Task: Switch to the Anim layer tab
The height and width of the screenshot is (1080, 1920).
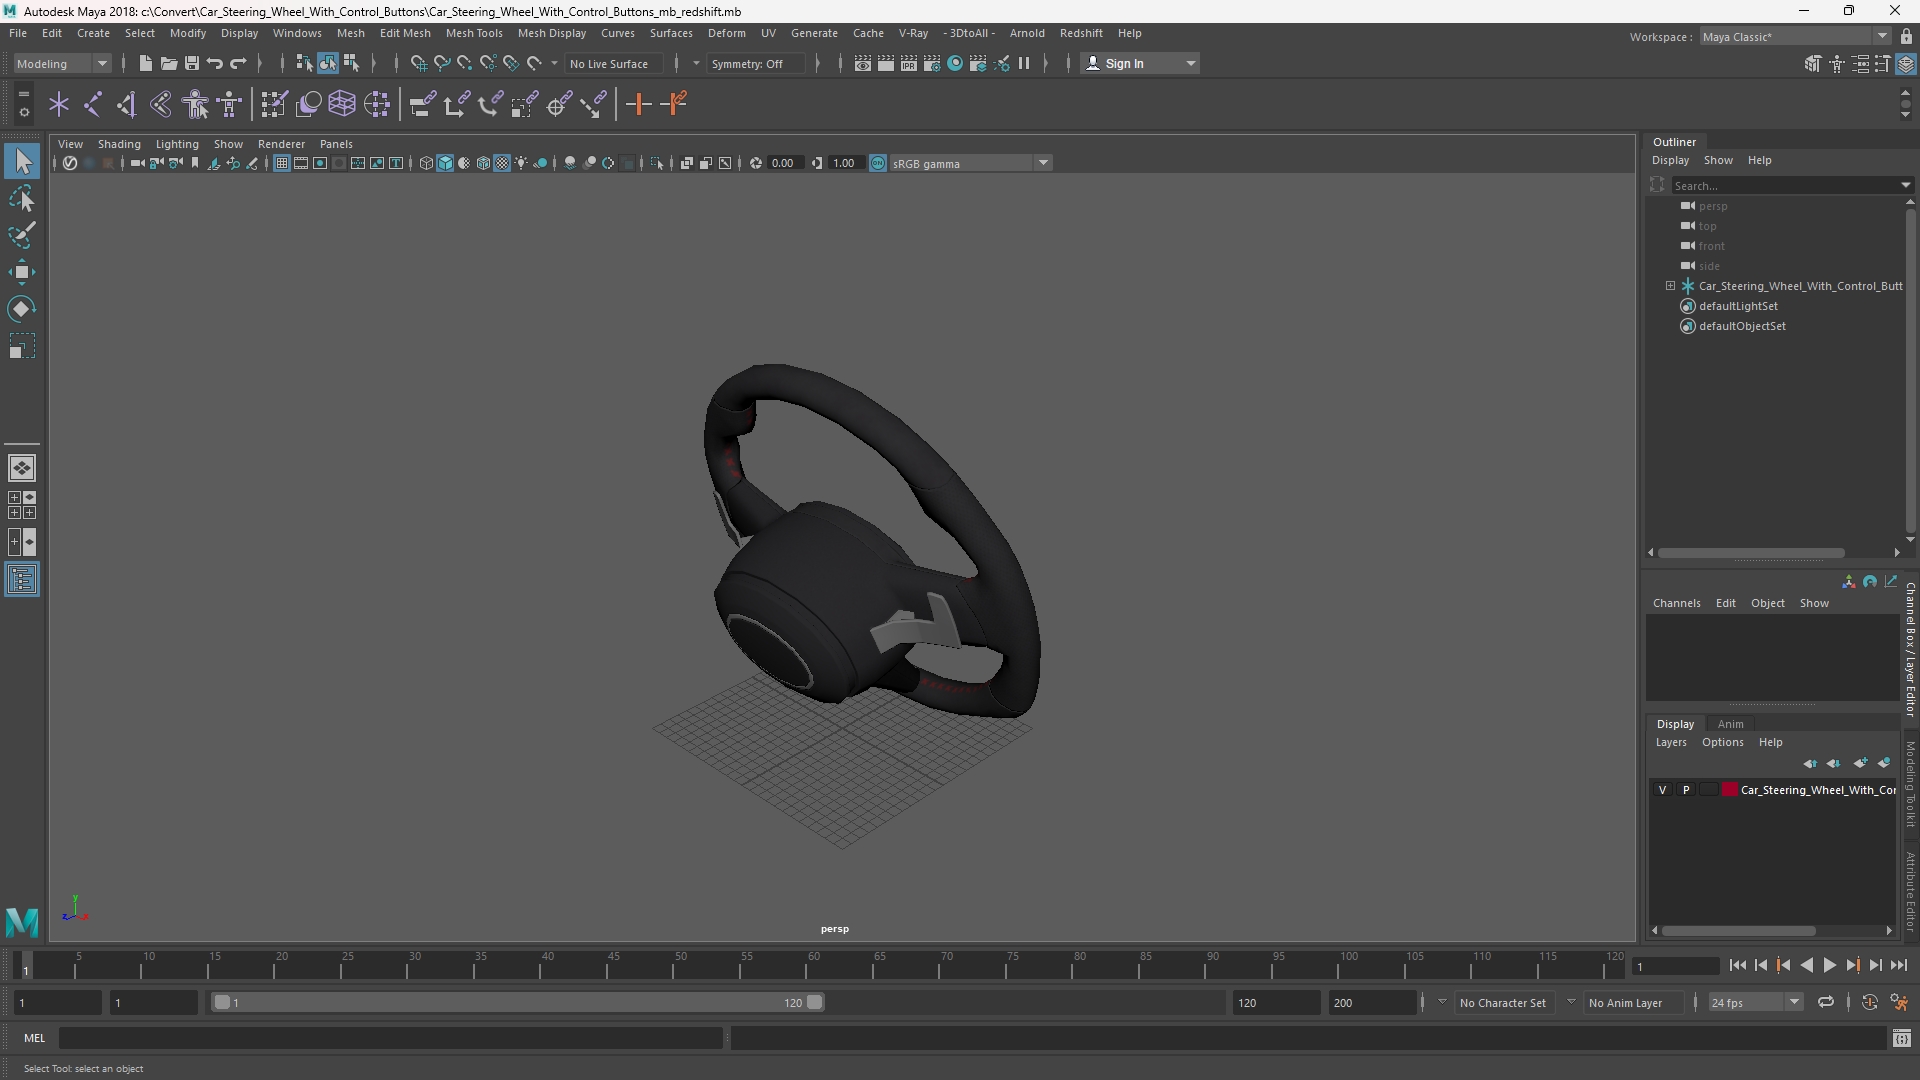Action: (x=1730, y=724)
